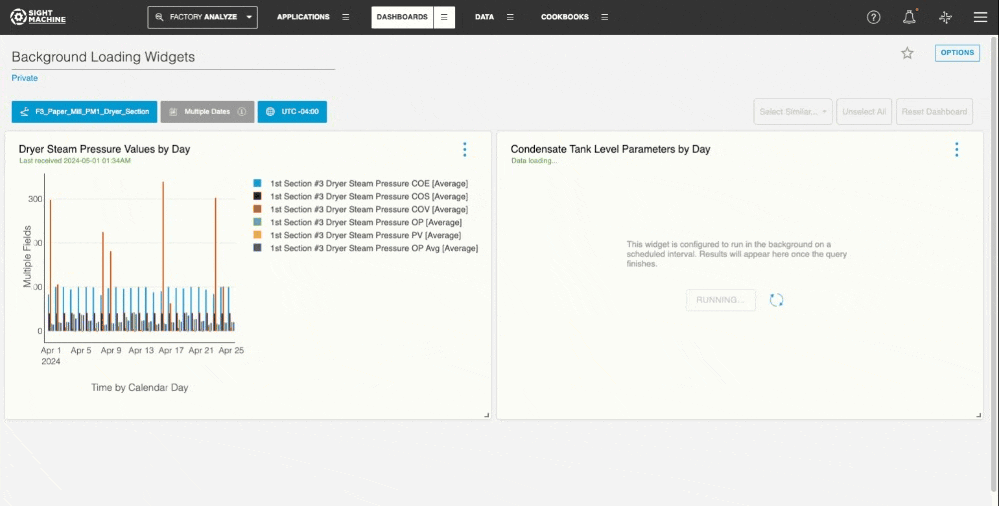999x506 pixels.
Task: Expand the Cookbooks list icon
Action: click(605, 17)
